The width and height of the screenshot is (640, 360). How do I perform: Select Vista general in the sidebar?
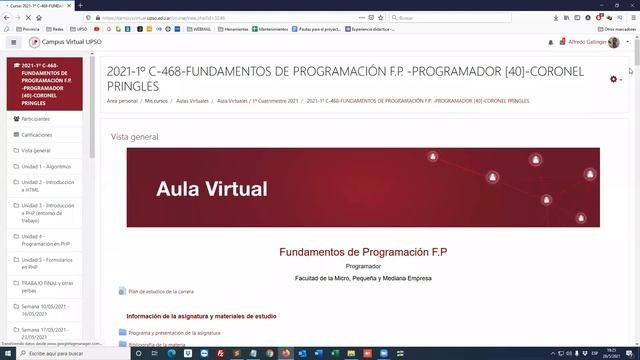[44, 151]
